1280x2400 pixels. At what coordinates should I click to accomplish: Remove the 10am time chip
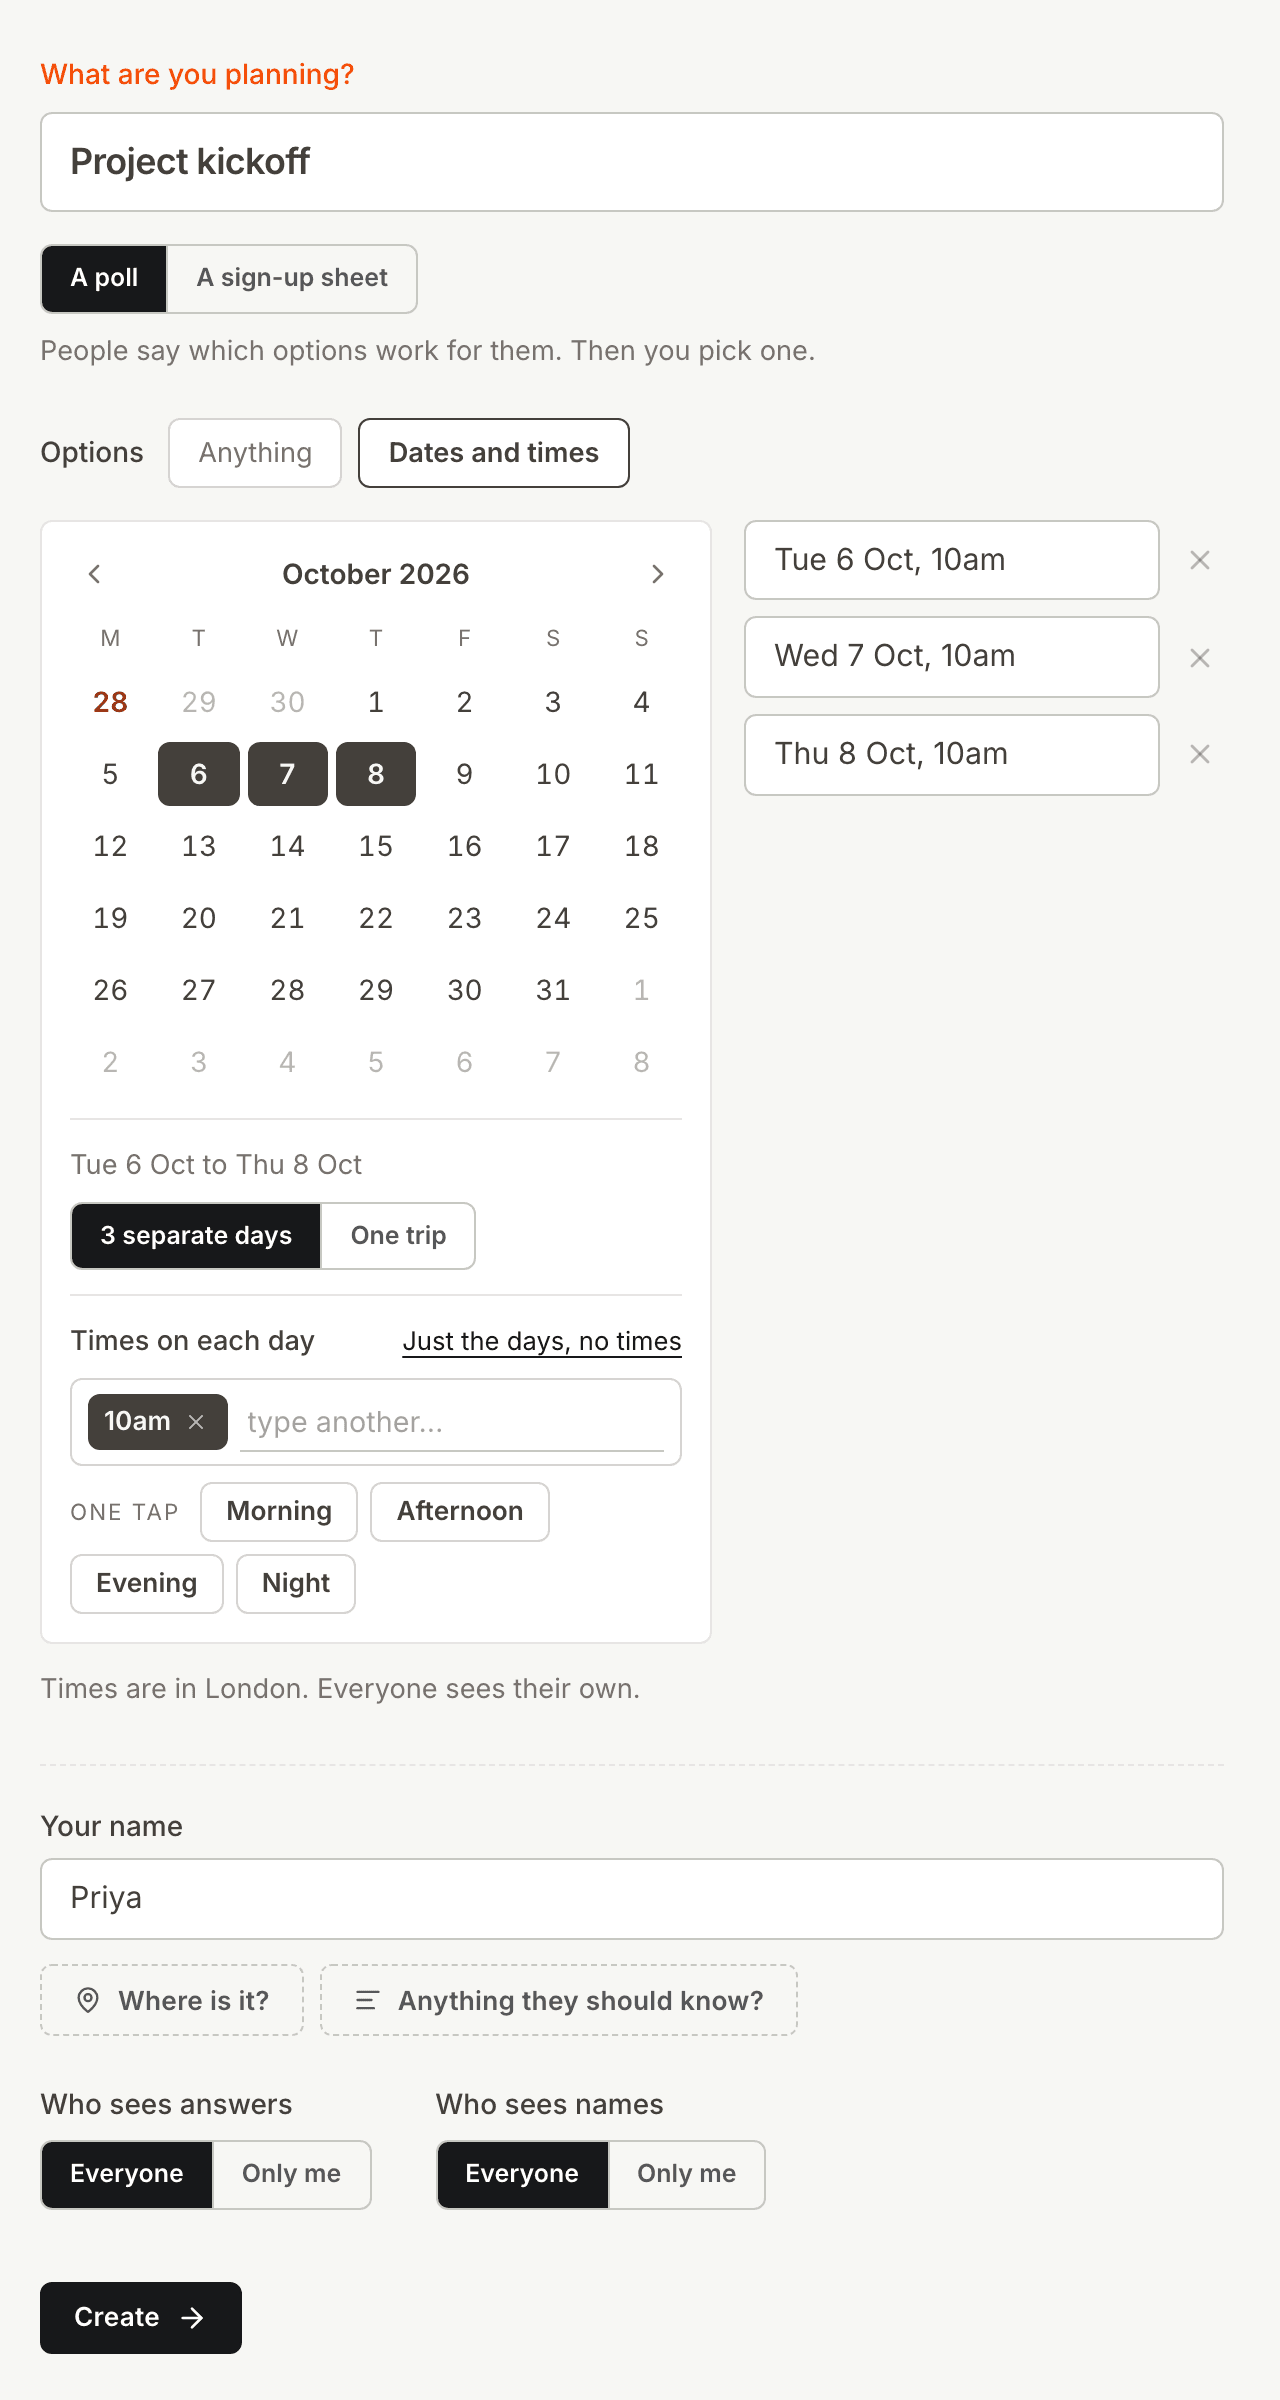tap(197, 1422)
